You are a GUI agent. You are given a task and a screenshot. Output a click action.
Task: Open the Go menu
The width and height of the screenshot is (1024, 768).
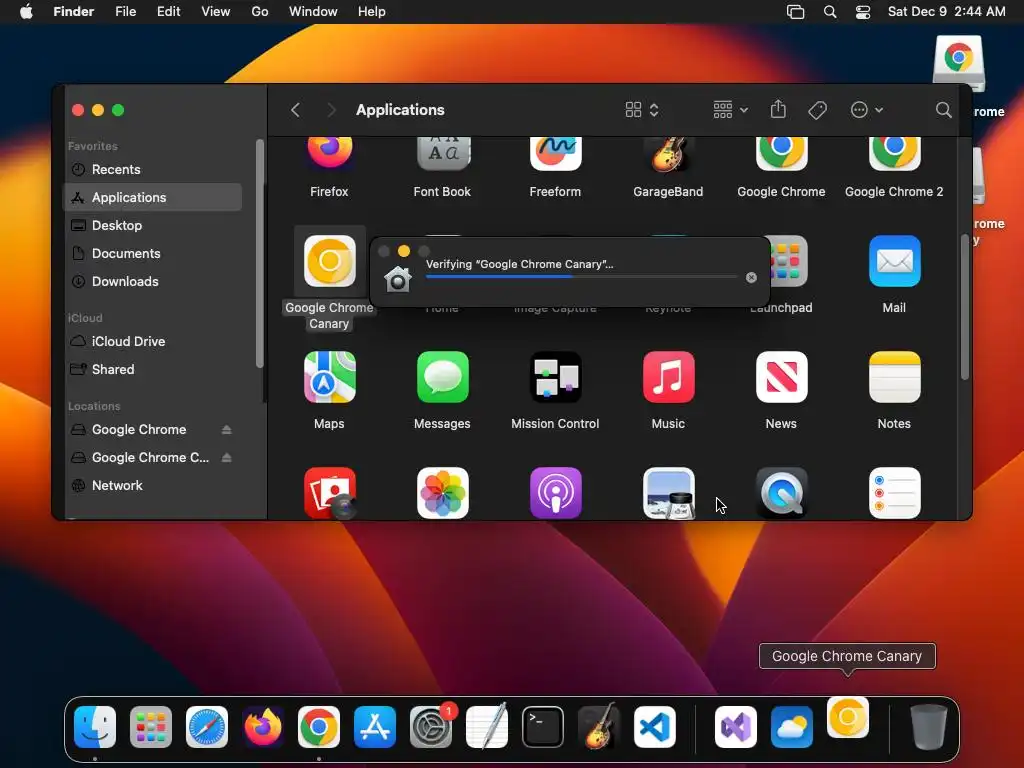pyautogui.click(x=260, y=12)
